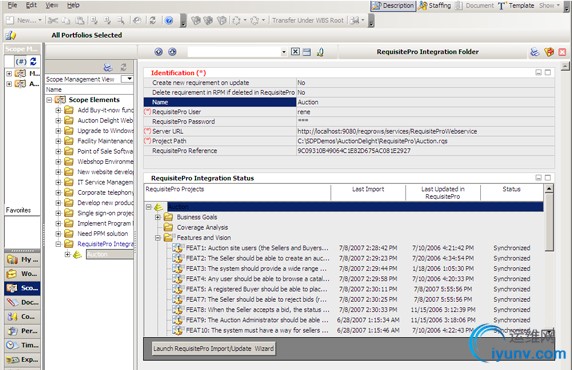Open the Help menu
This screenshot has width=572, height=370.
coord(73,5)
